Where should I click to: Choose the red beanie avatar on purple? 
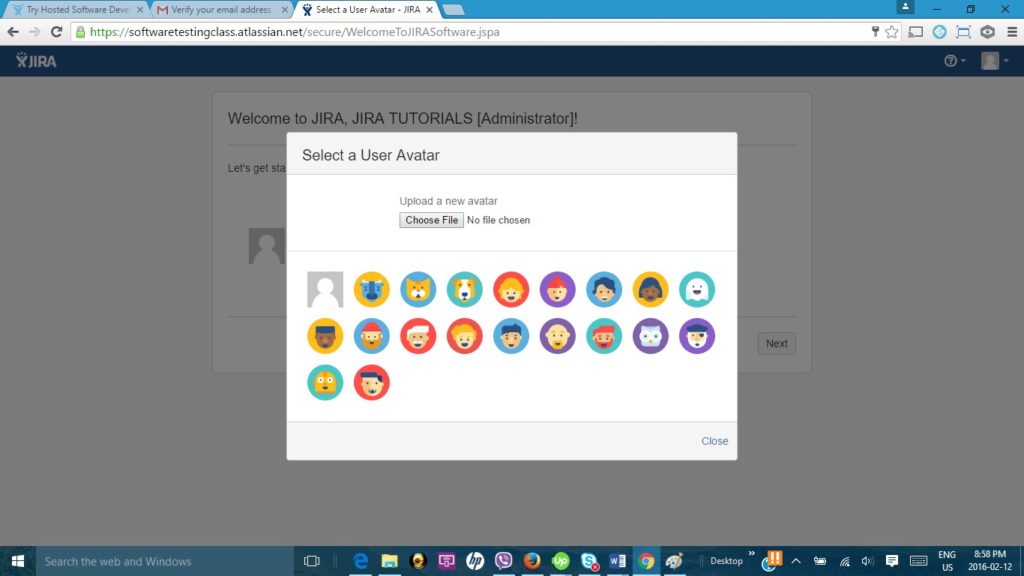tap(558, 289)
